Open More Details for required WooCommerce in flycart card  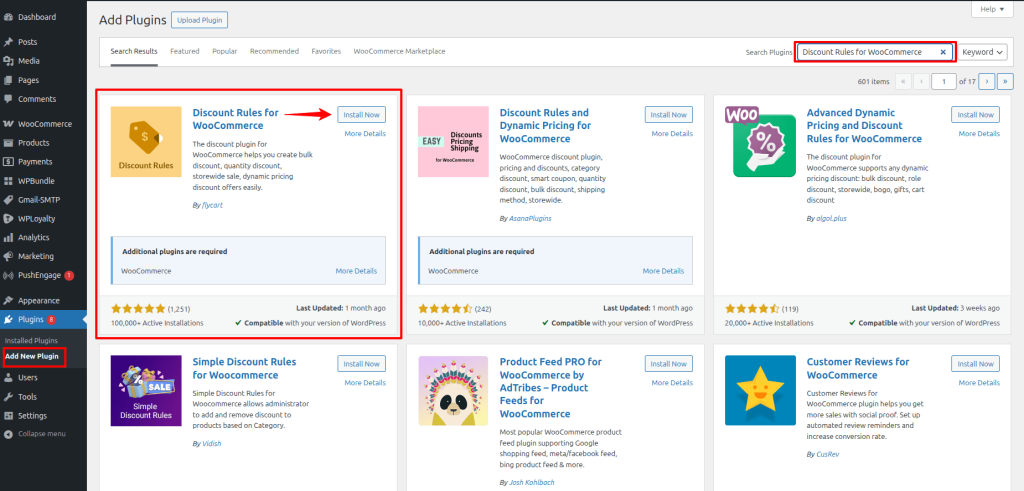point(356,271)
